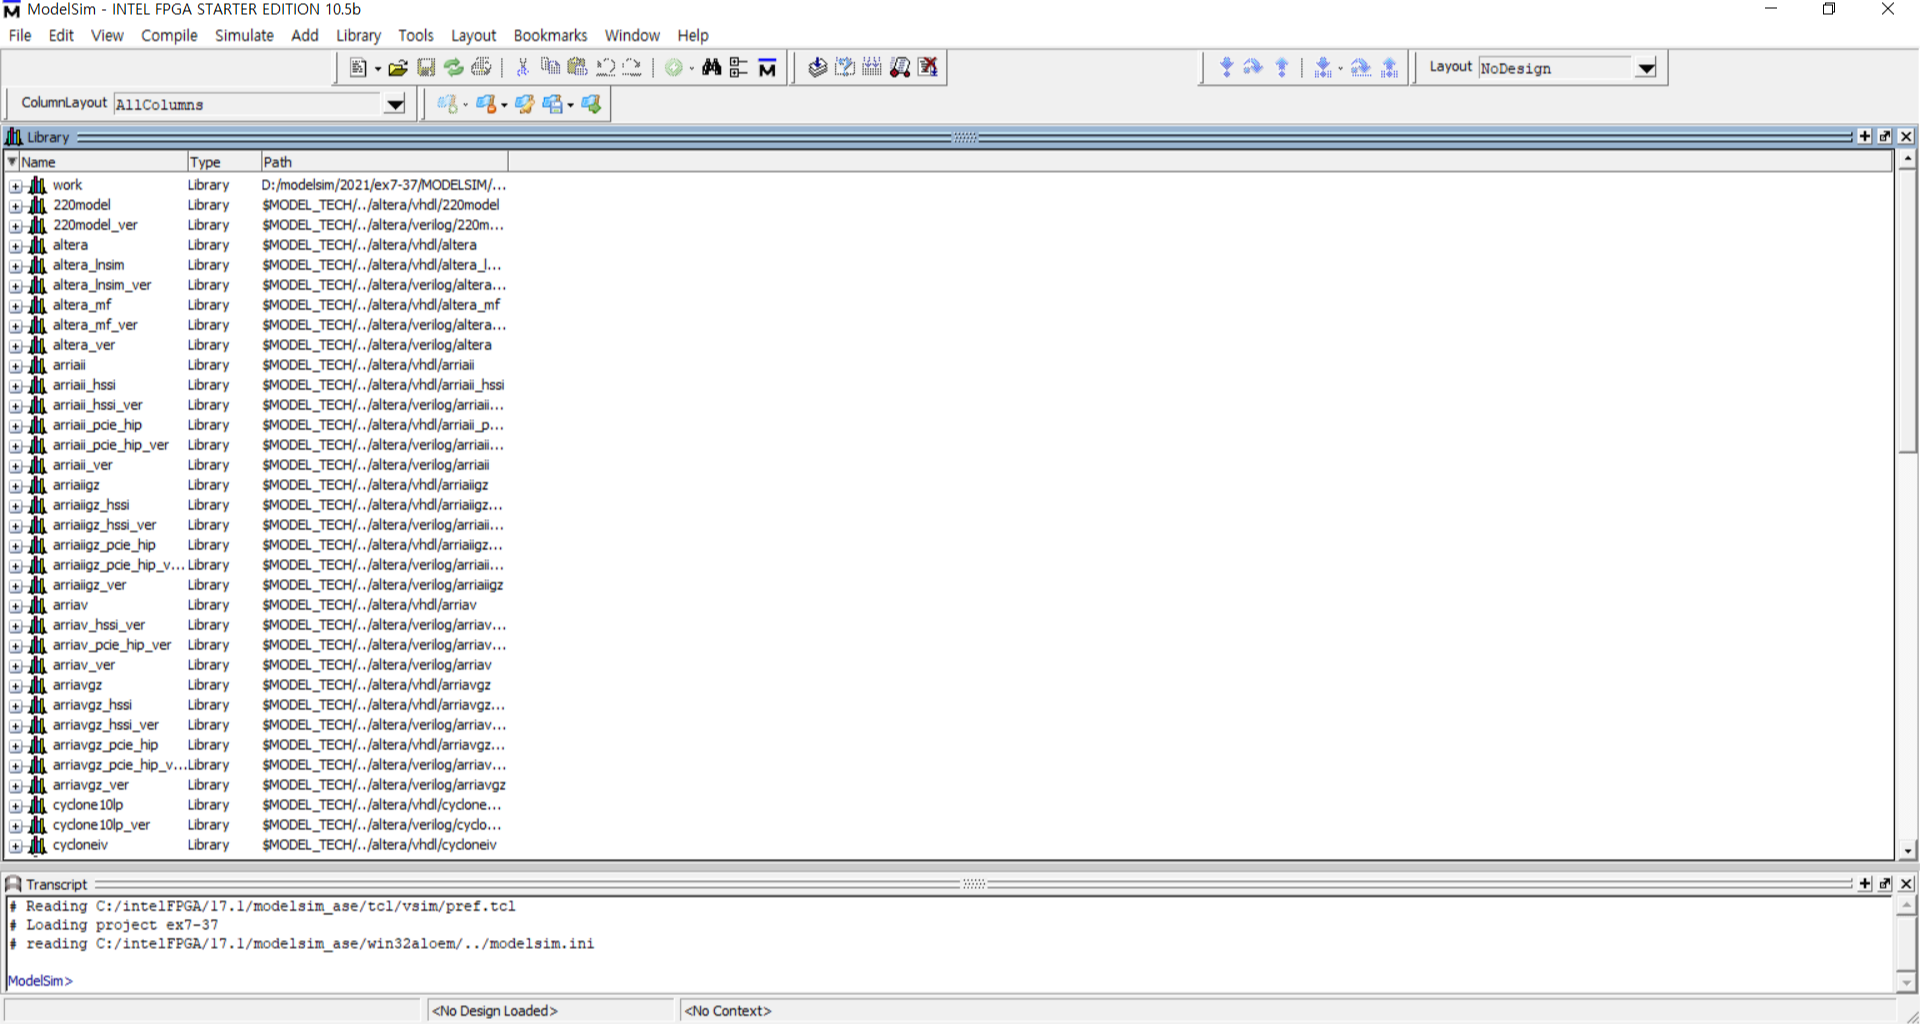Screen dimensions: 1920x1024
Task: Click the black M ModelSim icon
Action: pos(767,67)
